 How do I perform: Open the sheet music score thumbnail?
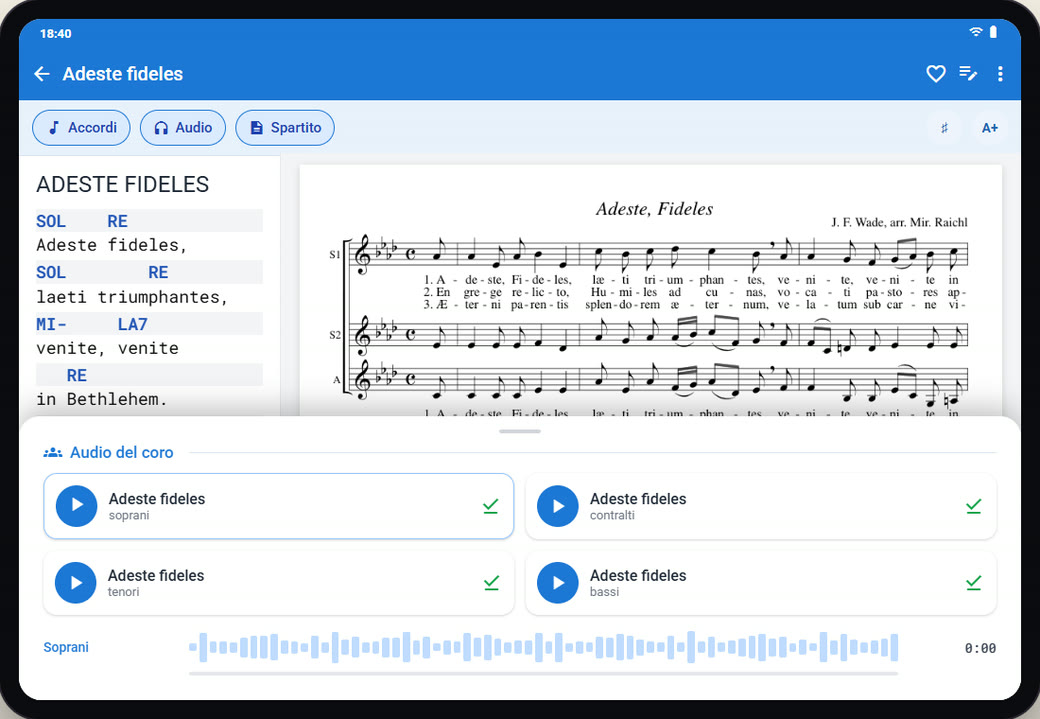coord(651,291)
